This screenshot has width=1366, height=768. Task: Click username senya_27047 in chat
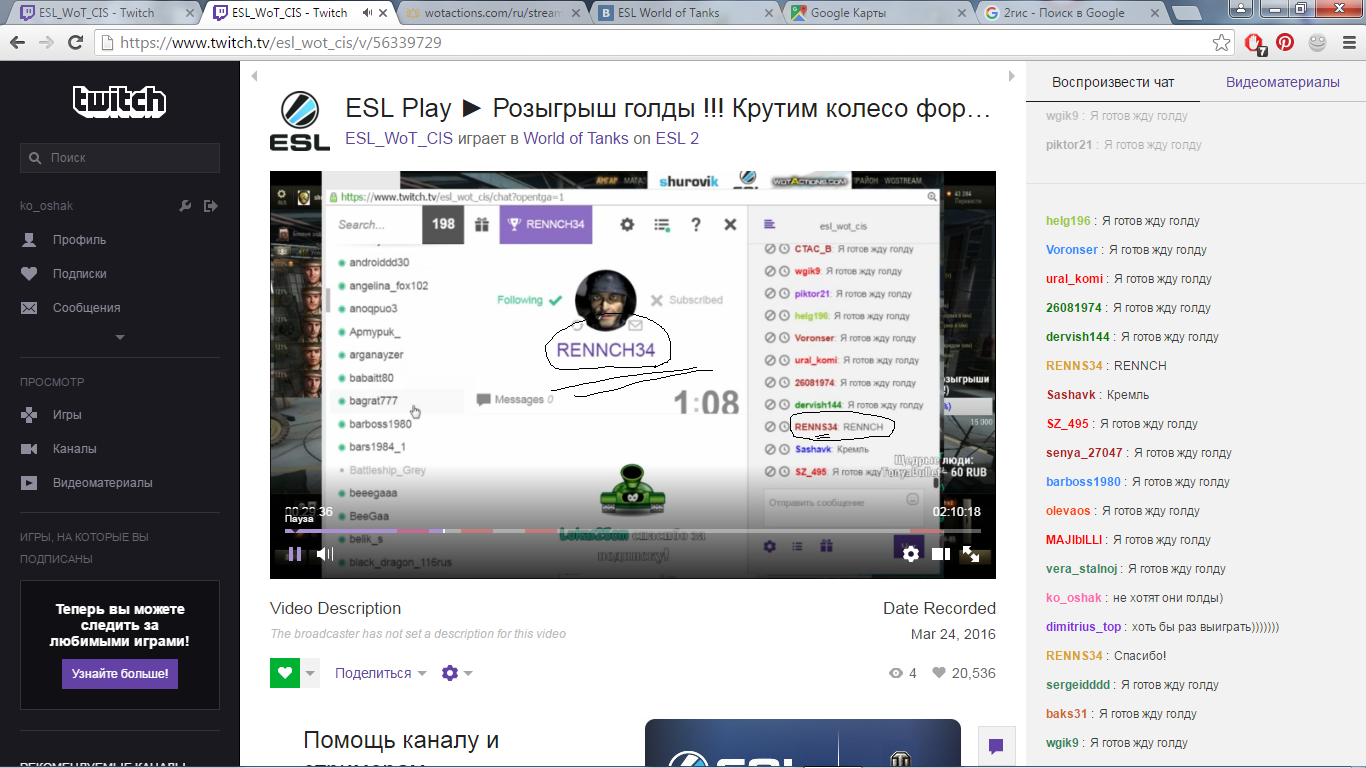pyautogui.click(x=1085, y=453)
